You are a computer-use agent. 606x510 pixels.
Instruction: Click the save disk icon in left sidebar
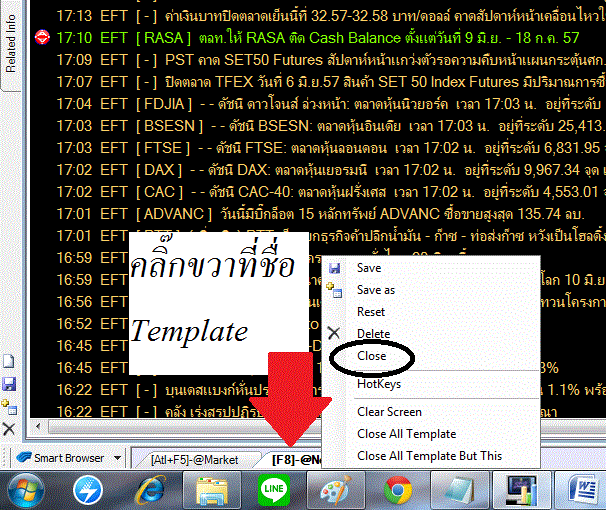click(x=9, y=384)
